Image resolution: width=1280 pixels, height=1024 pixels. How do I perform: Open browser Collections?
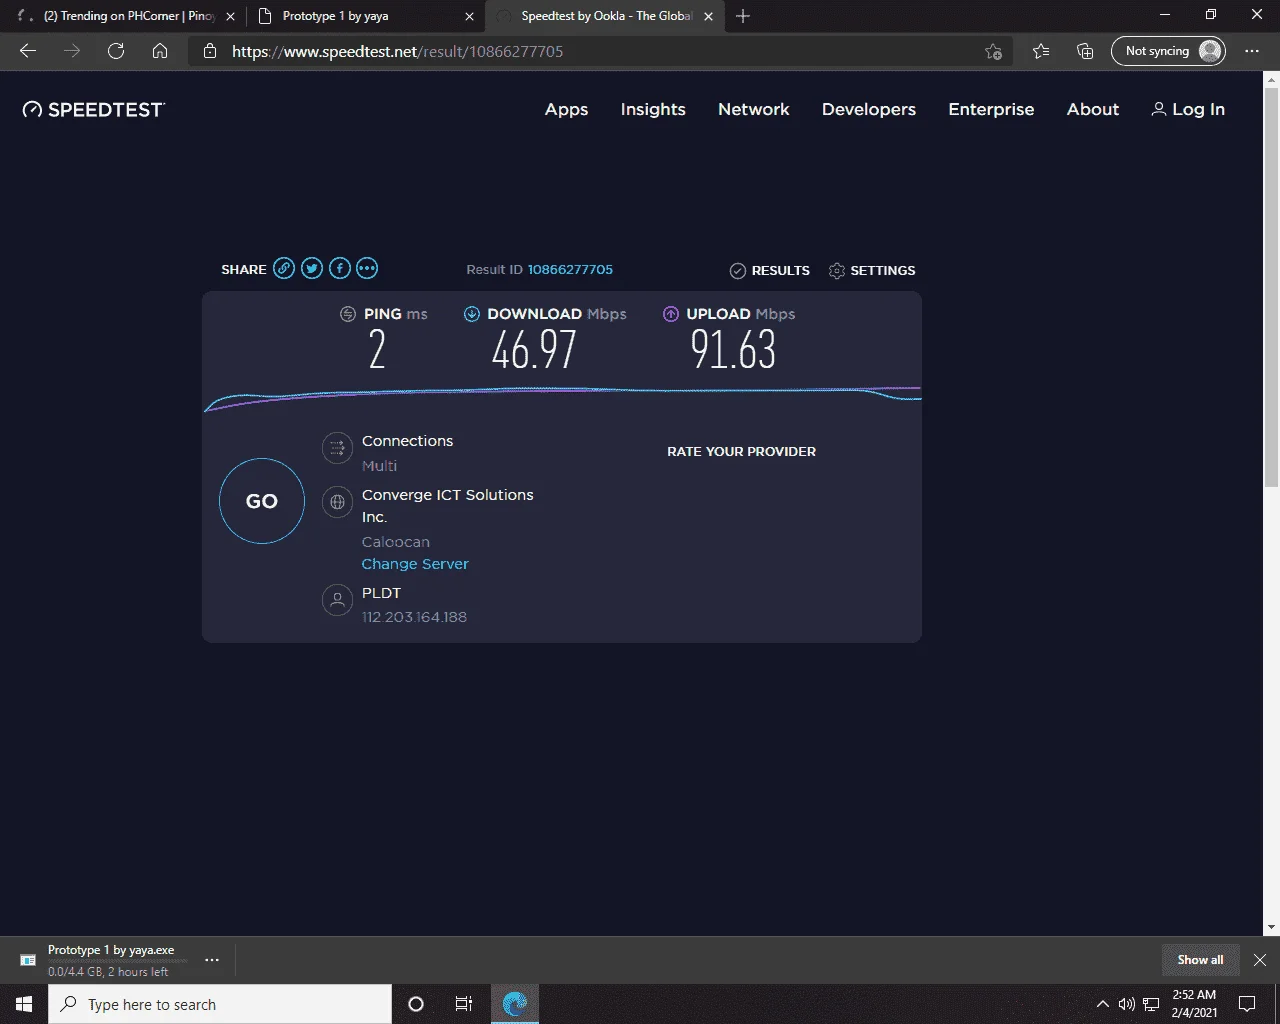pos(1085,51)
